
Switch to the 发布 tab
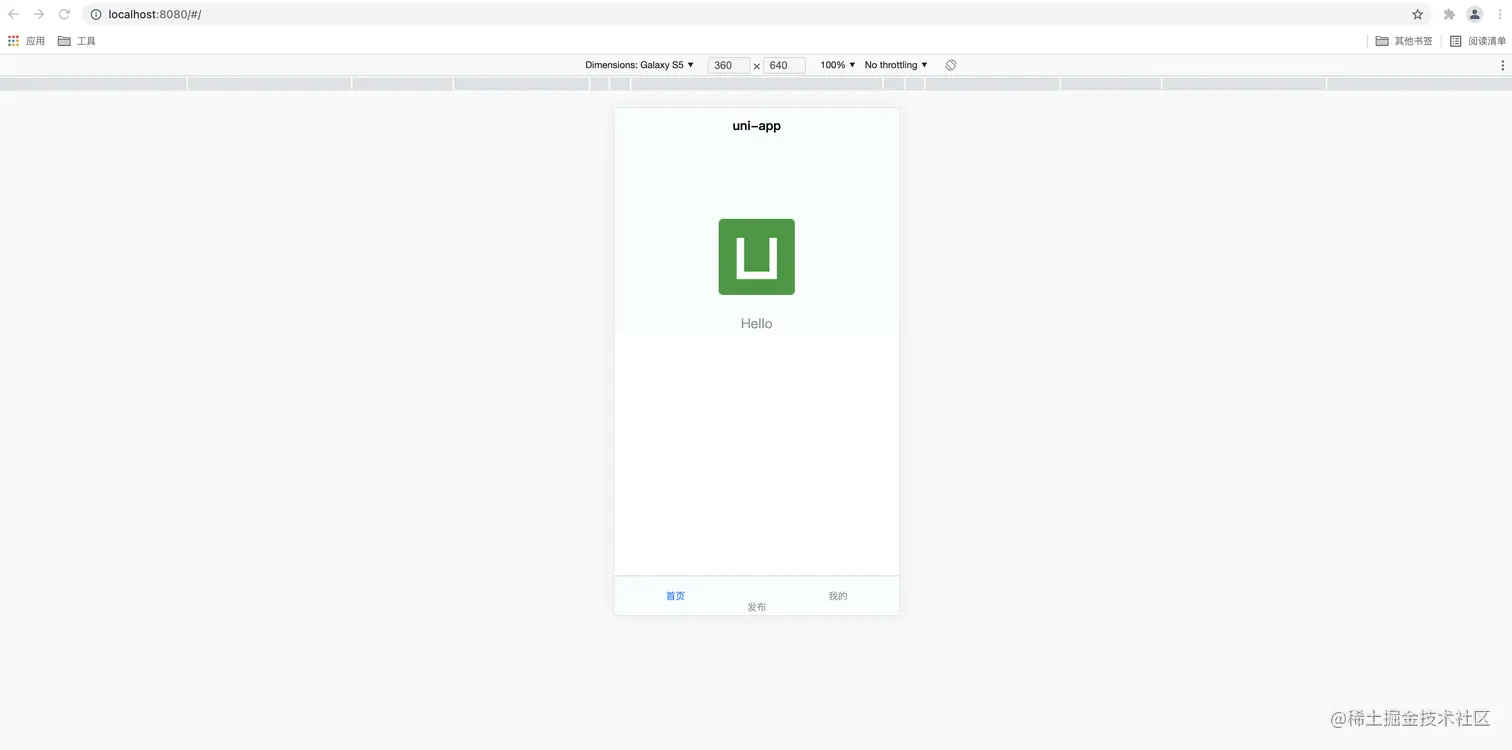[x=757, y=607]
